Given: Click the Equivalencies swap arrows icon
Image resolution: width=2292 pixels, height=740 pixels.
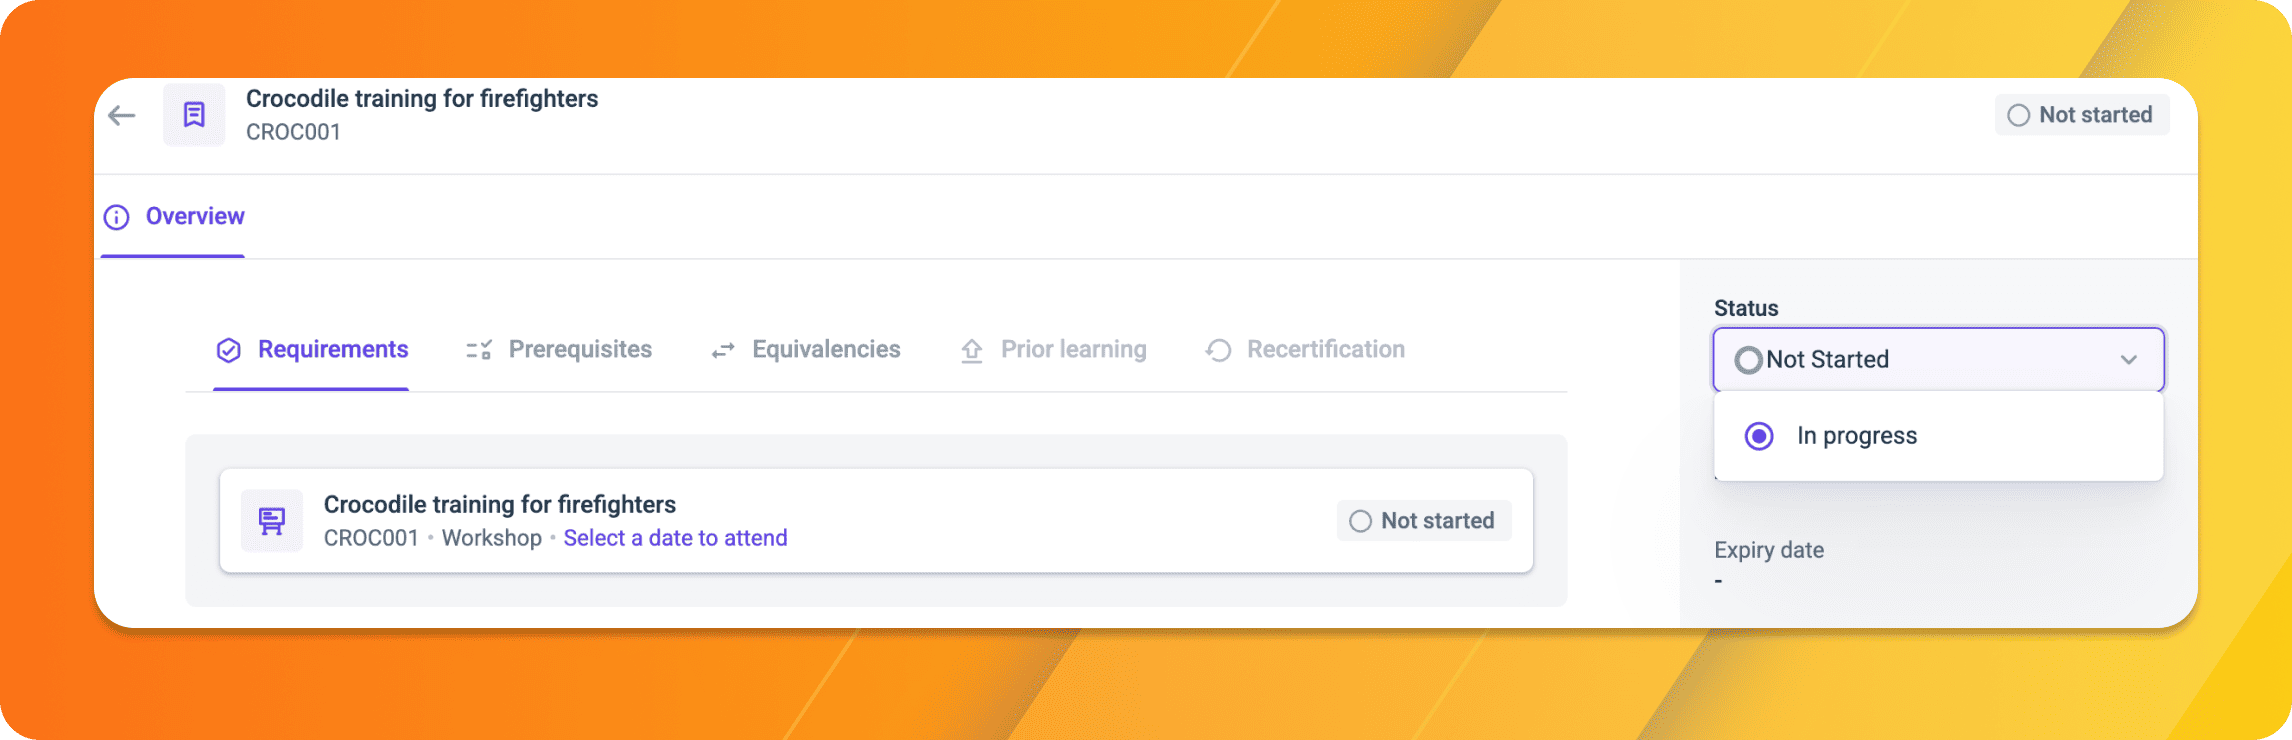Looking at the screenshot, I should tap(723, 350).
